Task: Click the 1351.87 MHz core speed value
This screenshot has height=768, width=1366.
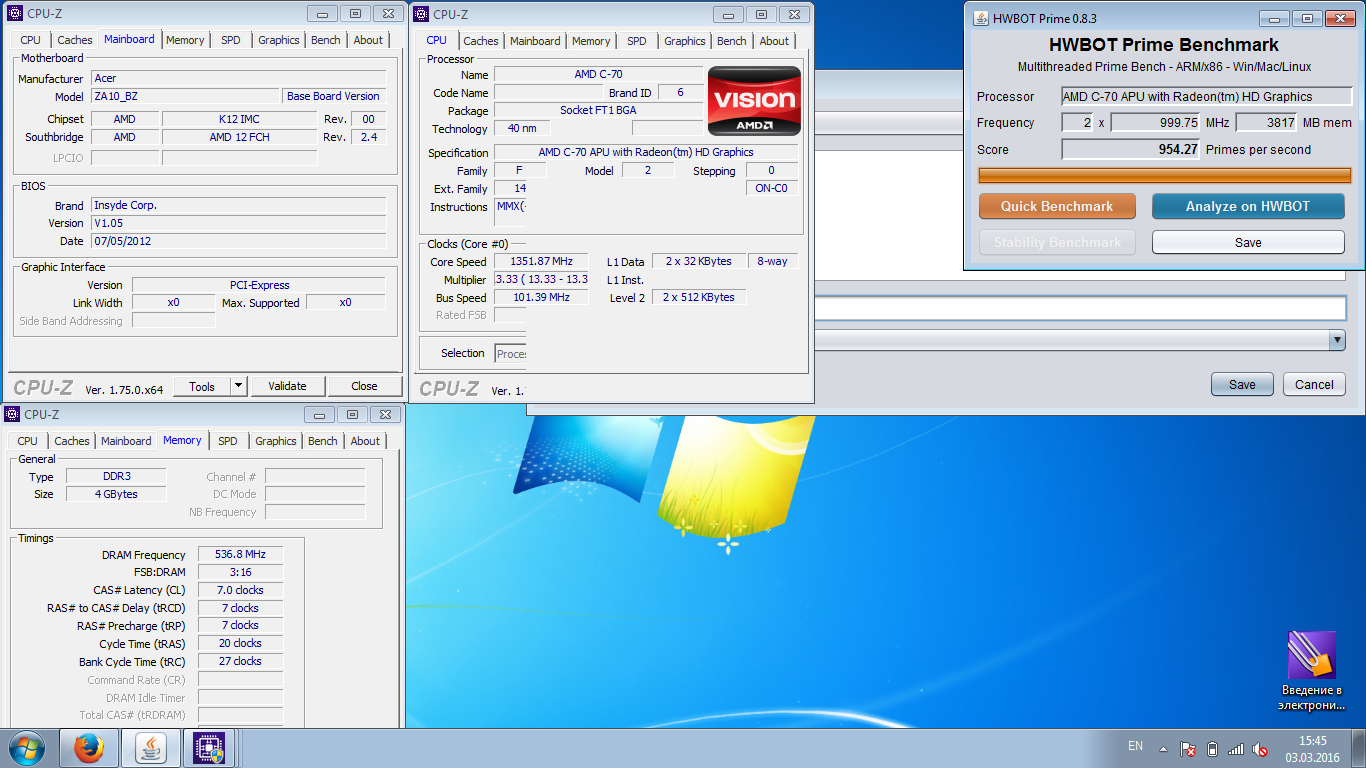Action: tap(541, 262)
